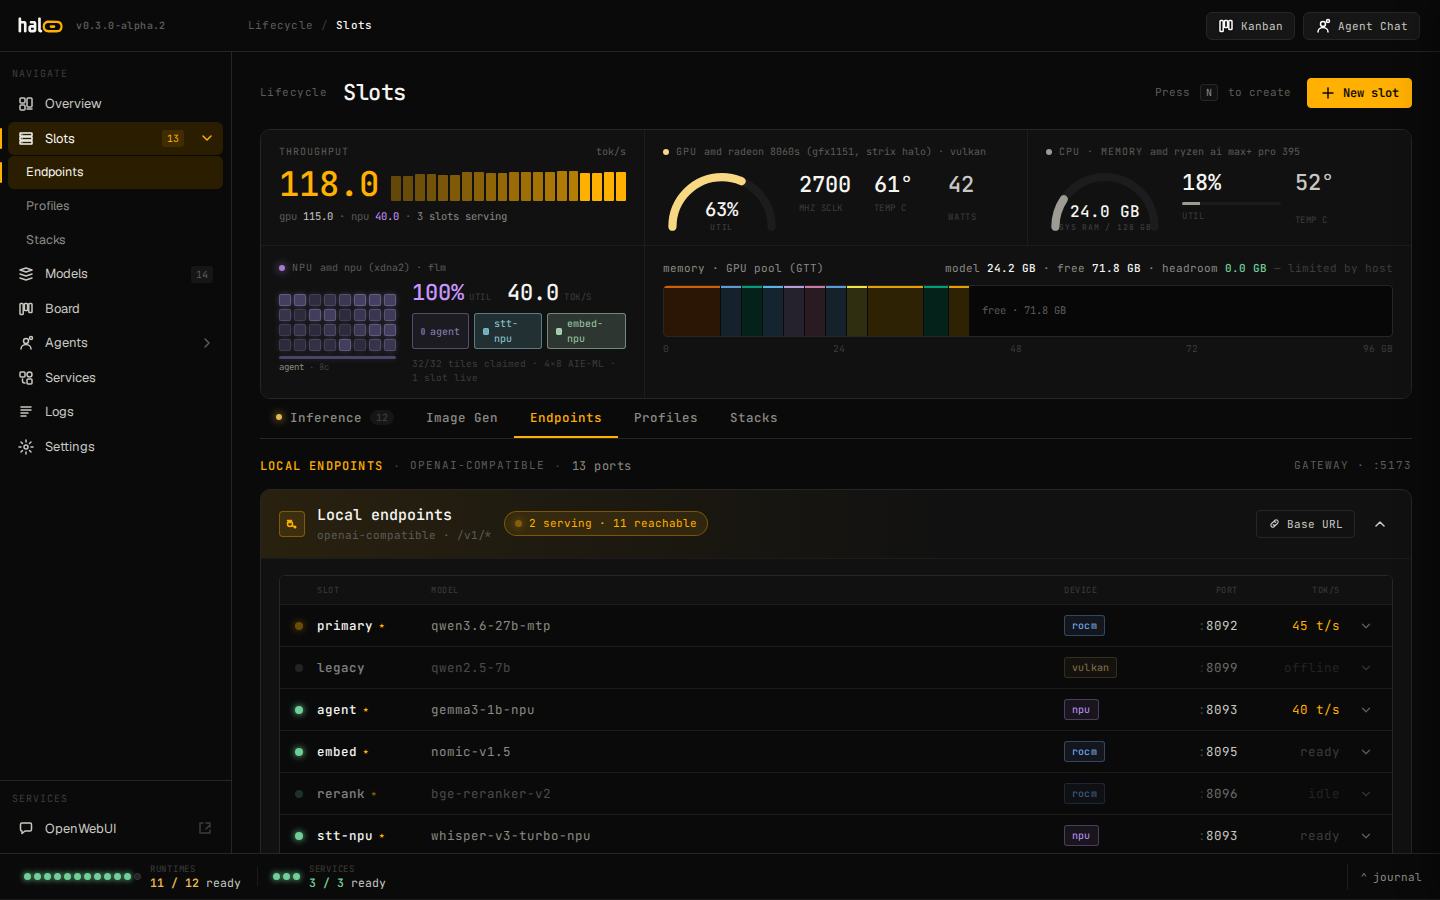
Task: Create a New slot
Action: pyautogui.click(x=1359, y=93)
